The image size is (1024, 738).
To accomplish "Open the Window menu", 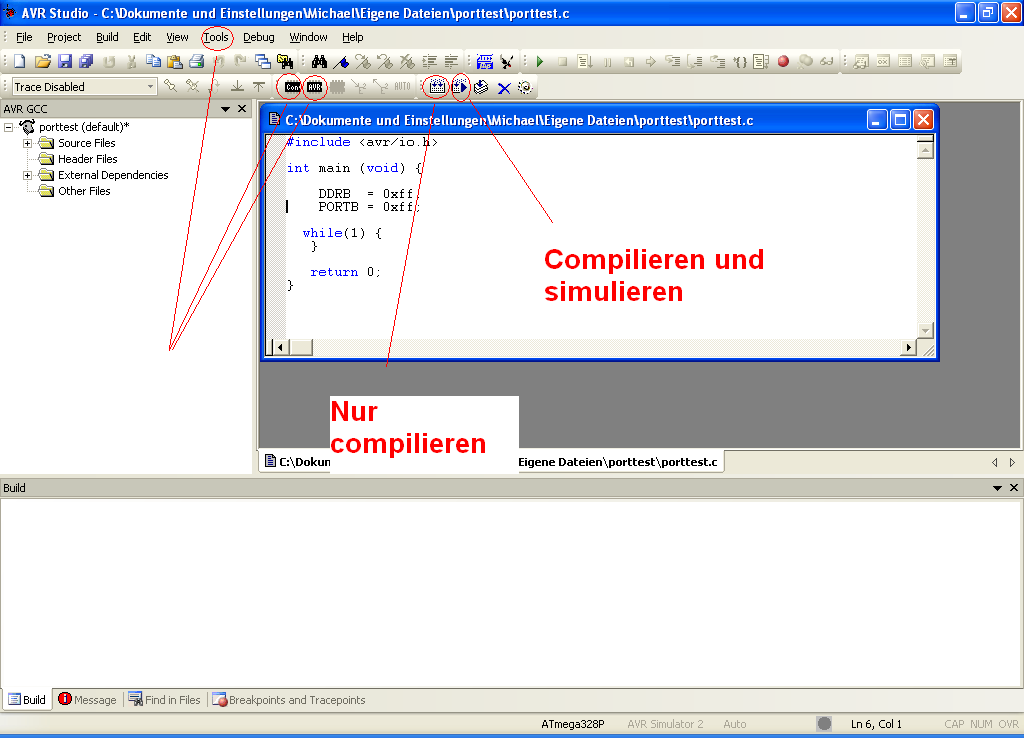I will [x=308, y=37].
